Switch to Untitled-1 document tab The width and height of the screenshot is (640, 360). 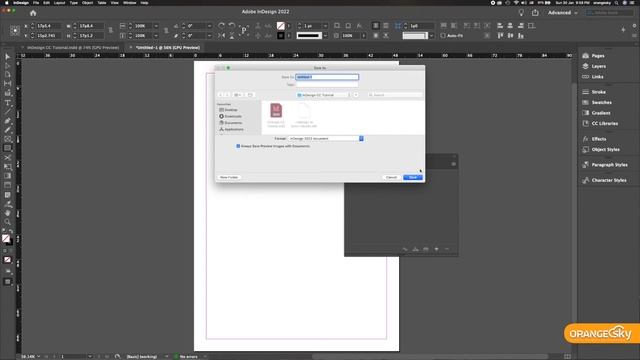point(168,48)
